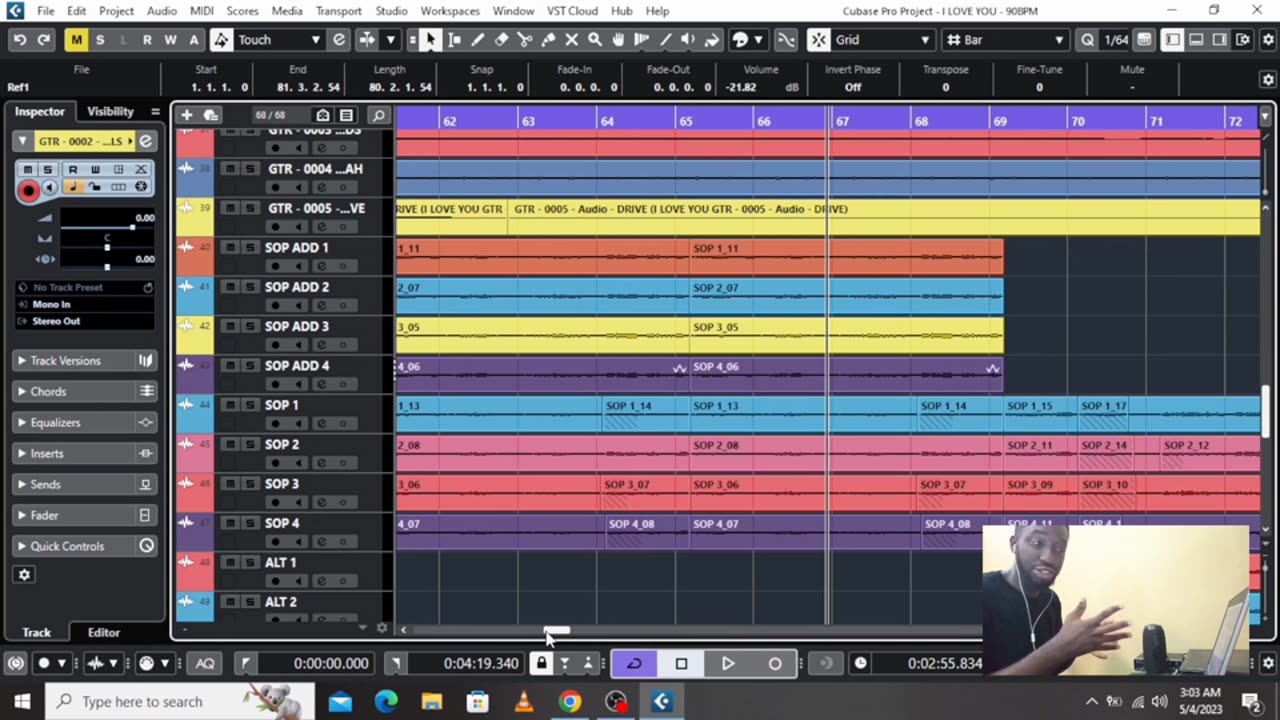Open the track list settings gear
Screen dimensions: 1280x720
(381, 628)
